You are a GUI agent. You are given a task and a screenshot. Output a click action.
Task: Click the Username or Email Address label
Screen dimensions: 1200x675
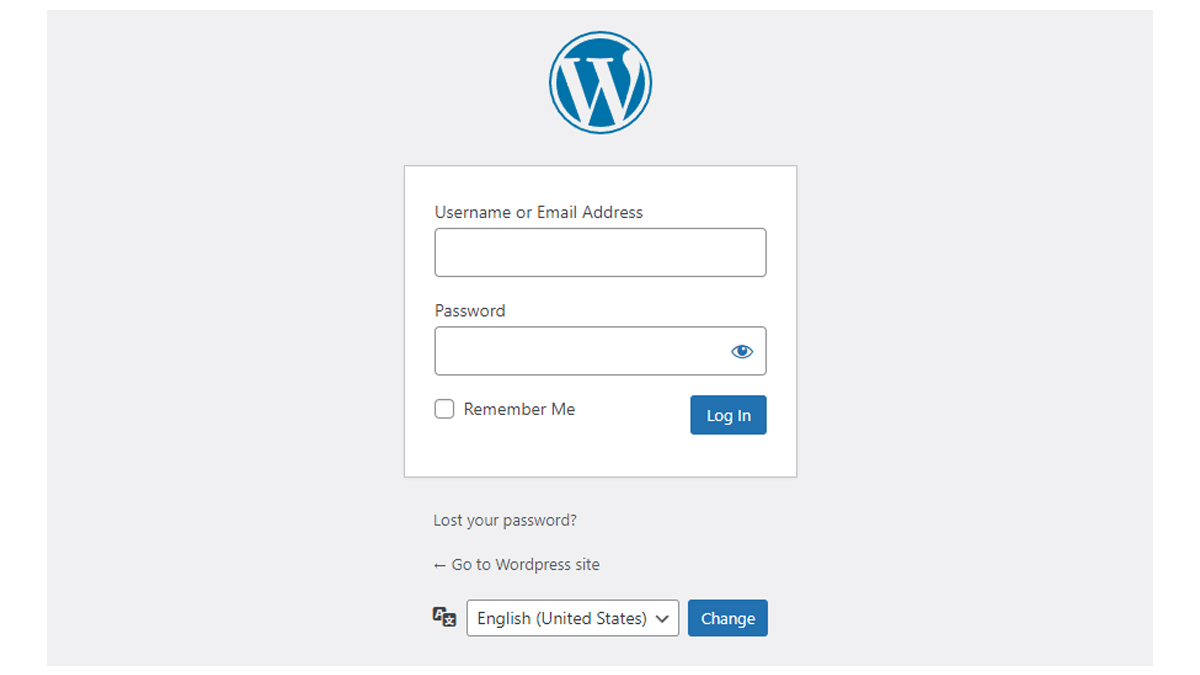pos(539,212)
